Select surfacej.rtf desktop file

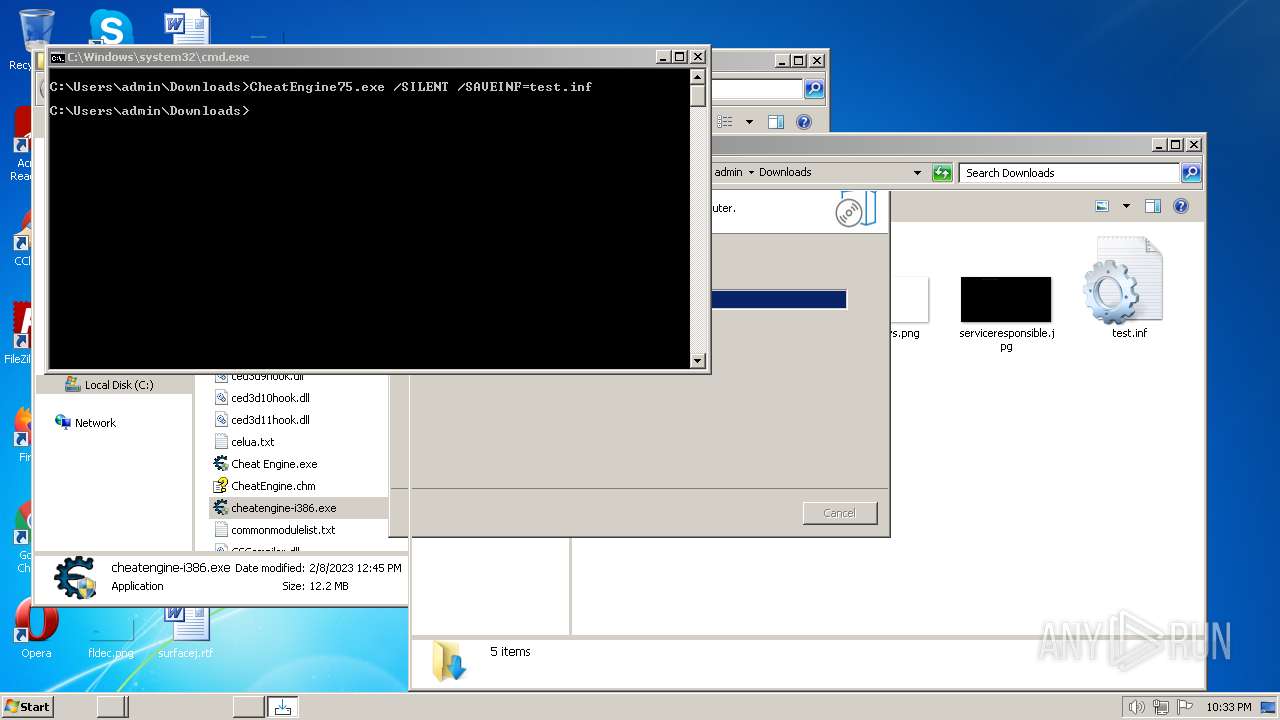click(x=186, y=630)
